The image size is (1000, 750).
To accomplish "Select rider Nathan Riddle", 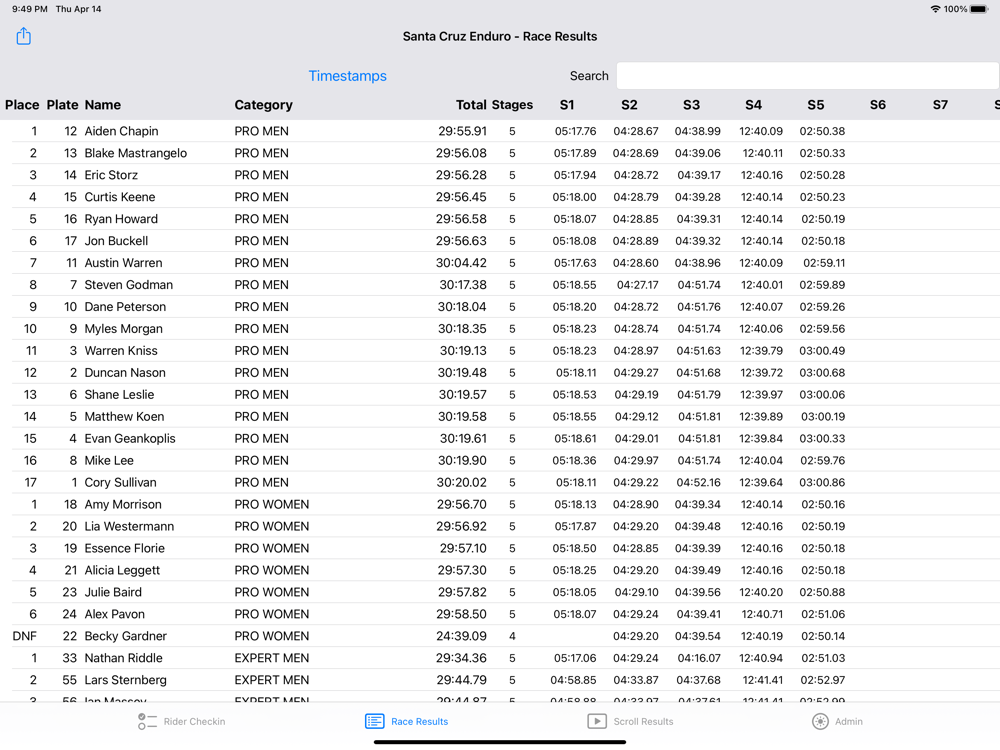I will (124, 658).
